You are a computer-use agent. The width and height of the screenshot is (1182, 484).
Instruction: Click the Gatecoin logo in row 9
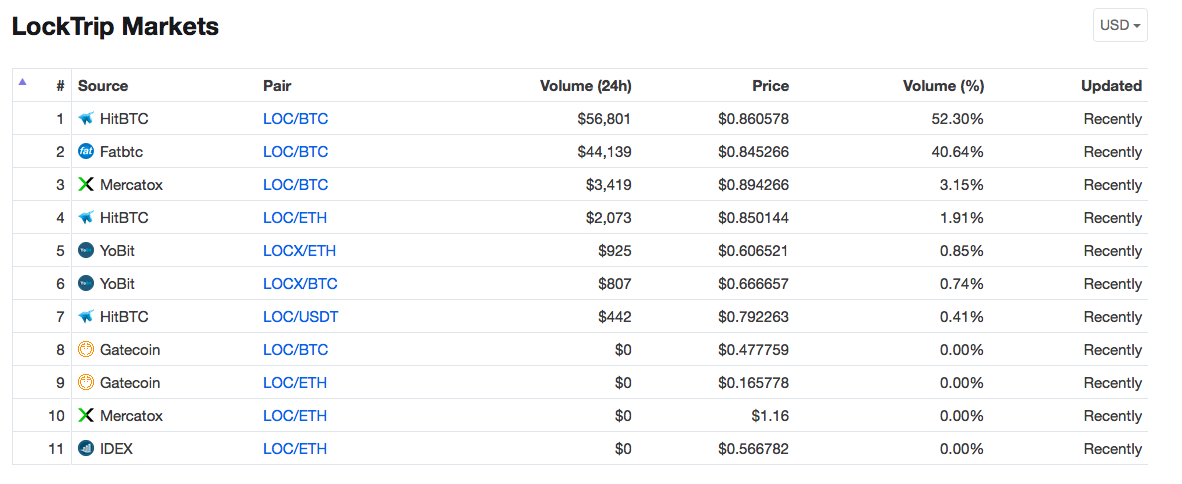pos(86,383)
